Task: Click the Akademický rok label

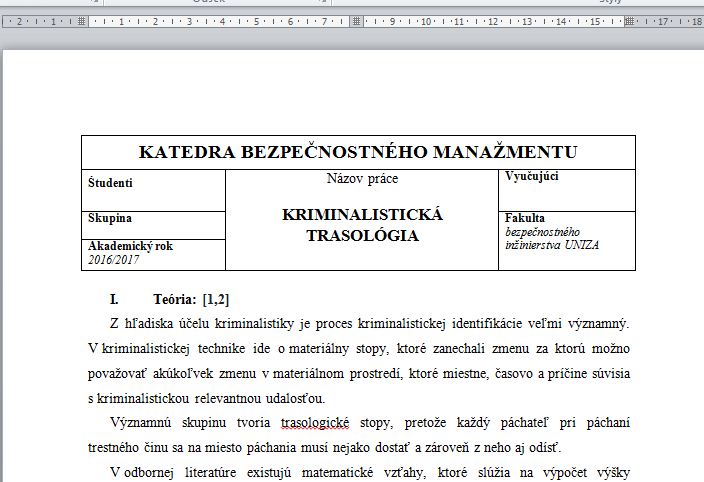Action: pos(130,246)
